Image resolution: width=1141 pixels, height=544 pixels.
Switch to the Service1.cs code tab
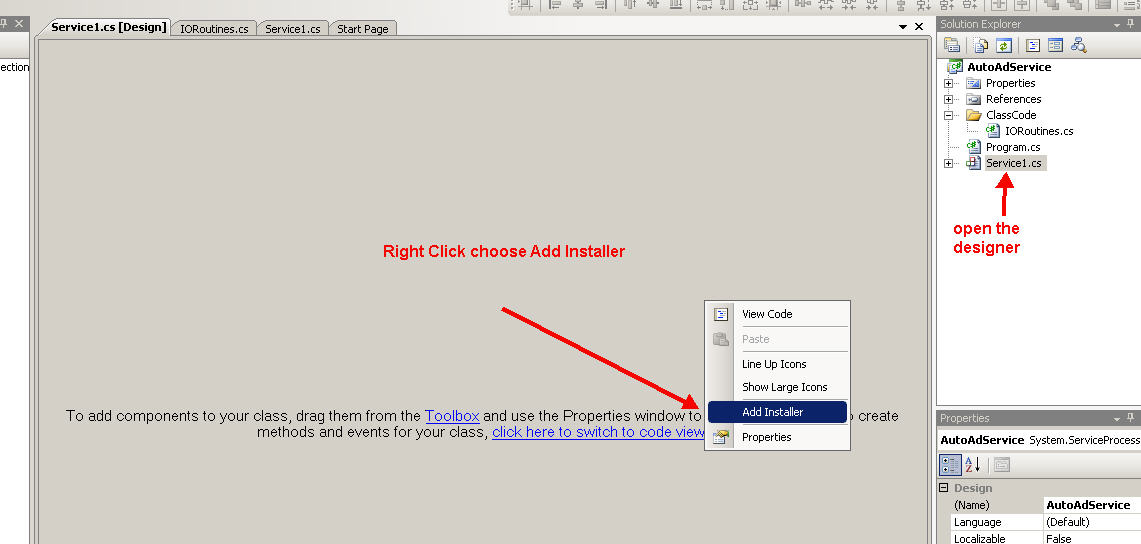click(293, 29)
